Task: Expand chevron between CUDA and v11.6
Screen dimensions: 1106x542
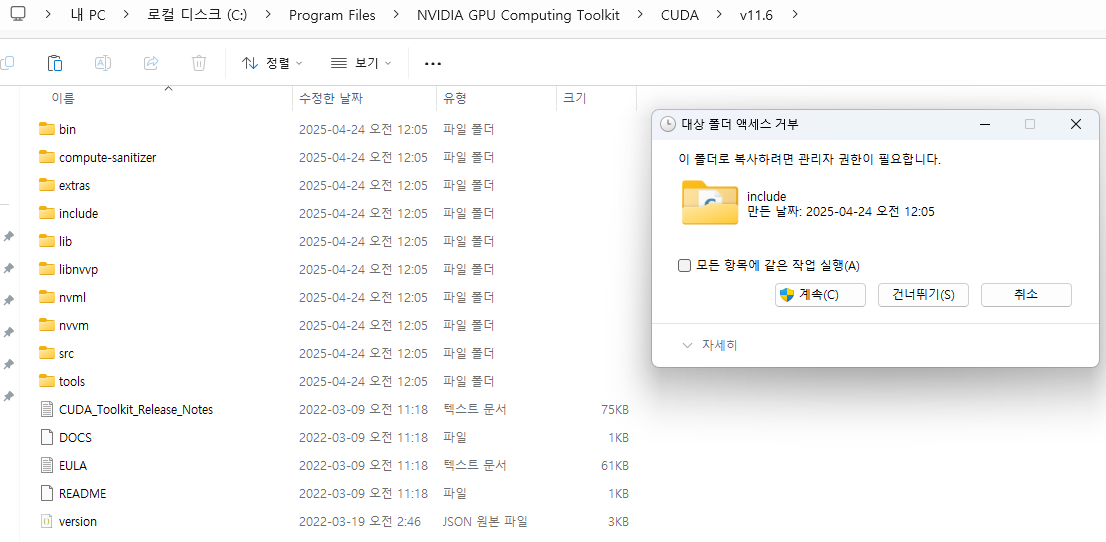Action: tap(719, 14)
